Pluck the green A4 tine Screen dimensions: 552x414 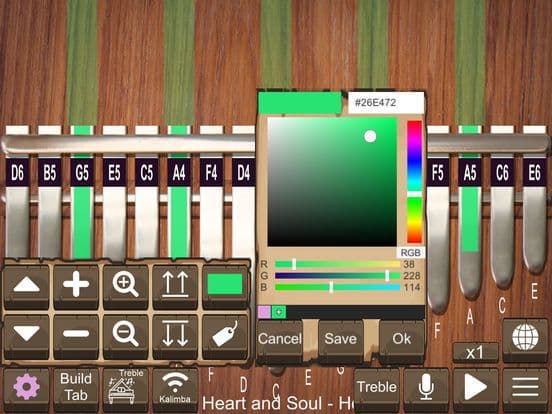(x=179, y=222)
